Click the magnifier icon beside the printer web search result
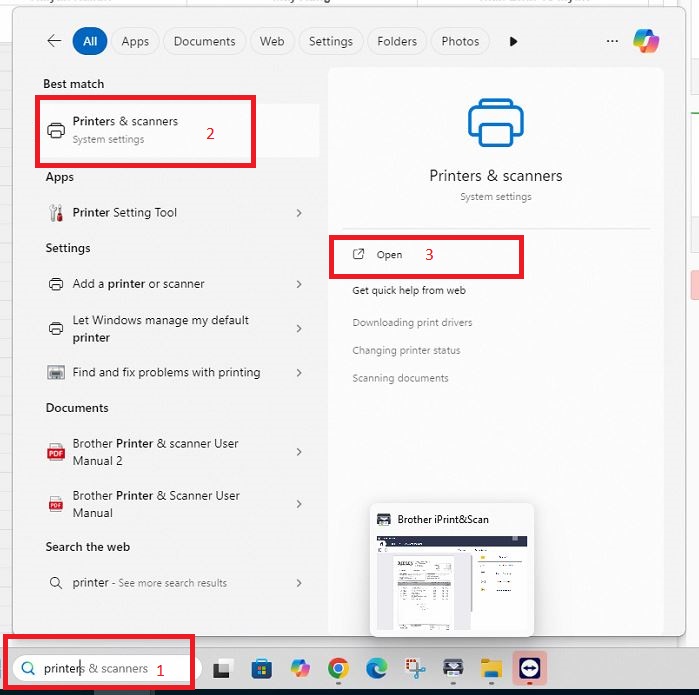Screen dimensions: 699x695 click(56, 583)
